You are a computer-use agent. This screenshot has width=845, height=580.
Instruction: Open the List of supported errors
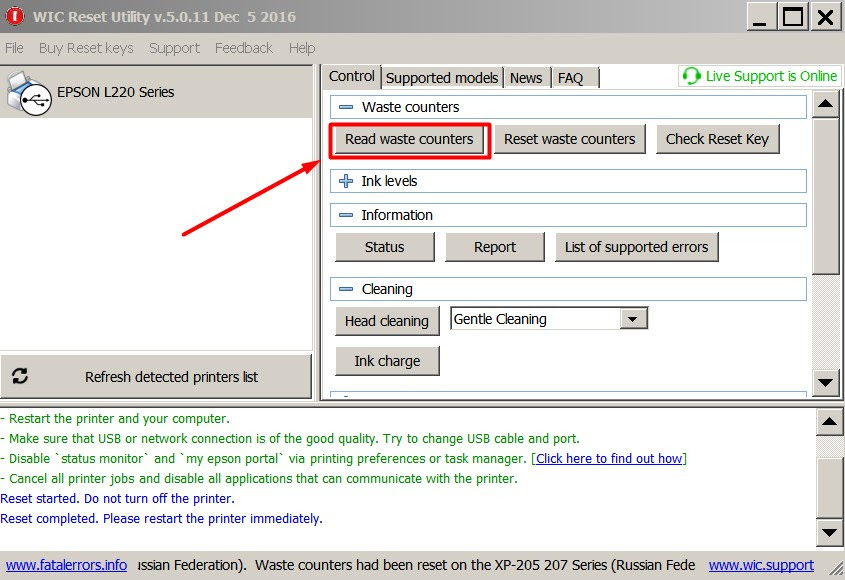[x=636, y=247]
